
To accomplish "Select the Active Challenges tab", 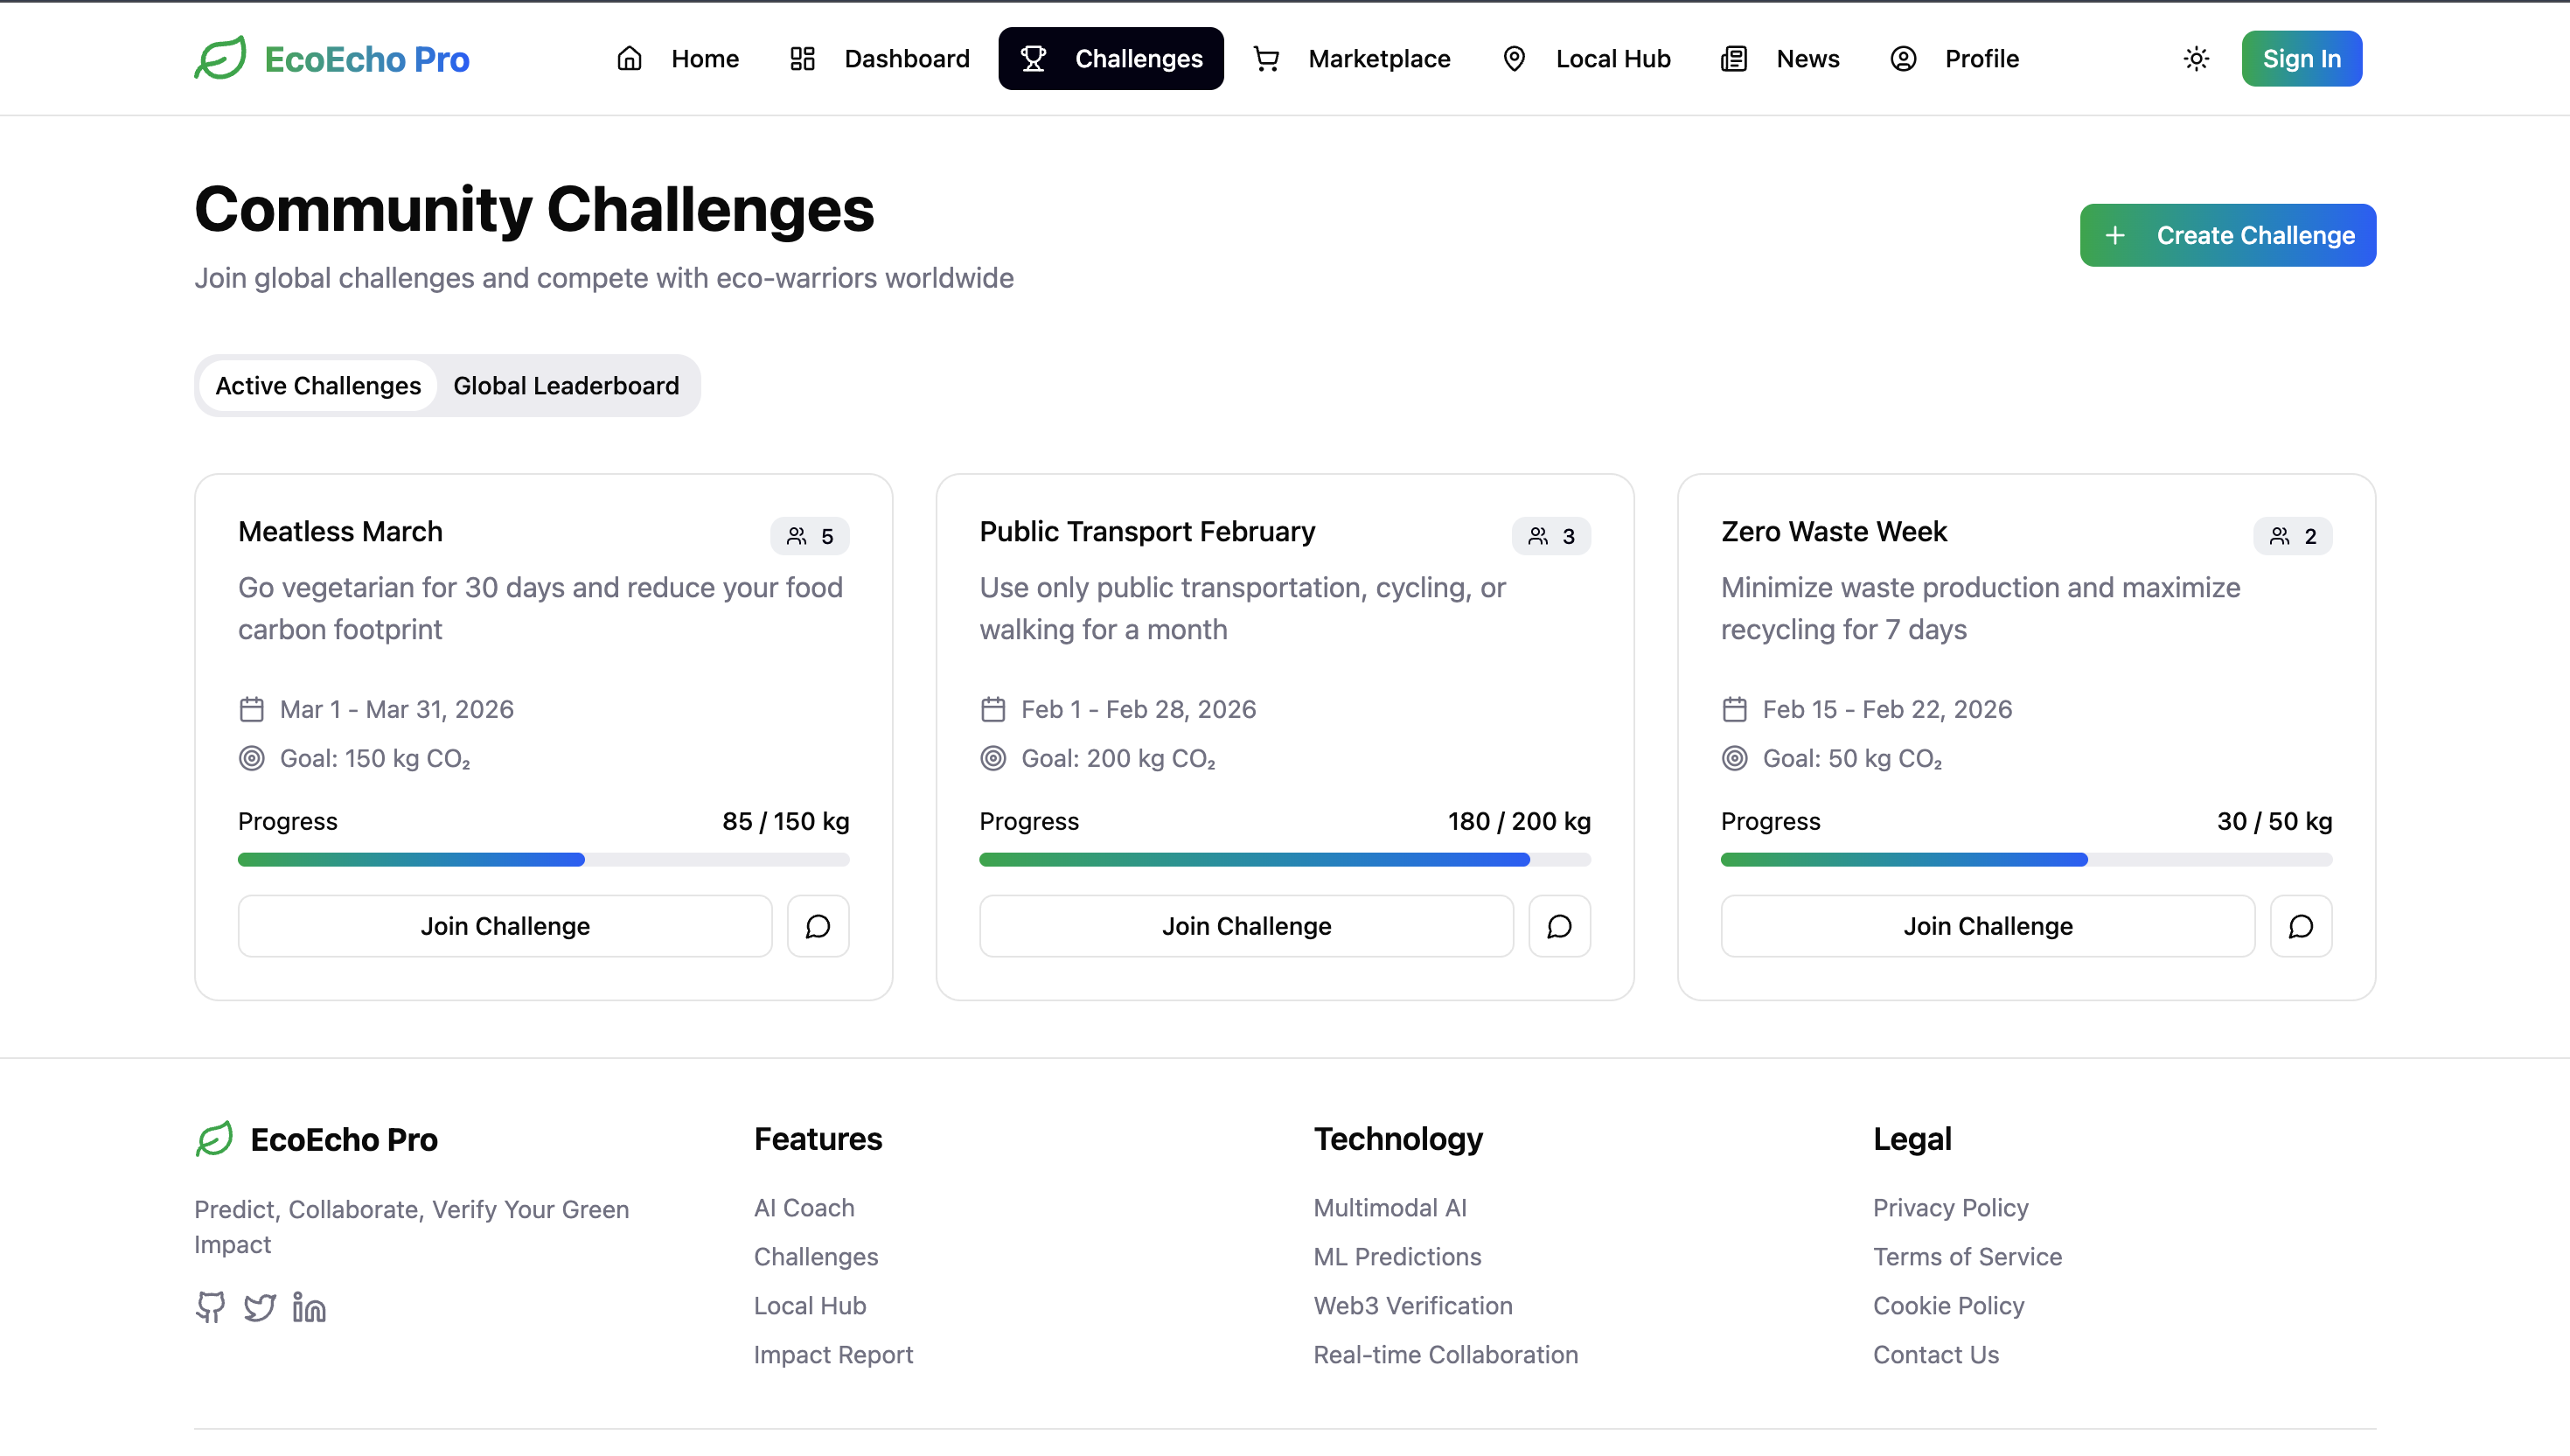I will pyautogui.click(x=318, y=386).
